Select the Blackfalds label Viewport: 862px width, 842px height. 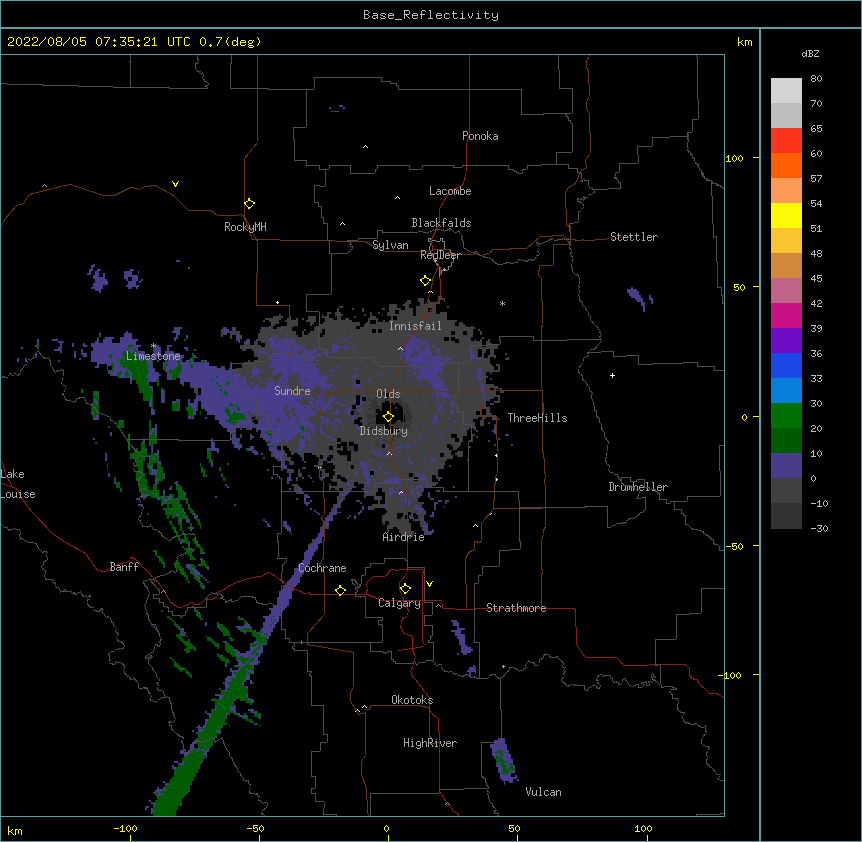click(441, 223)
